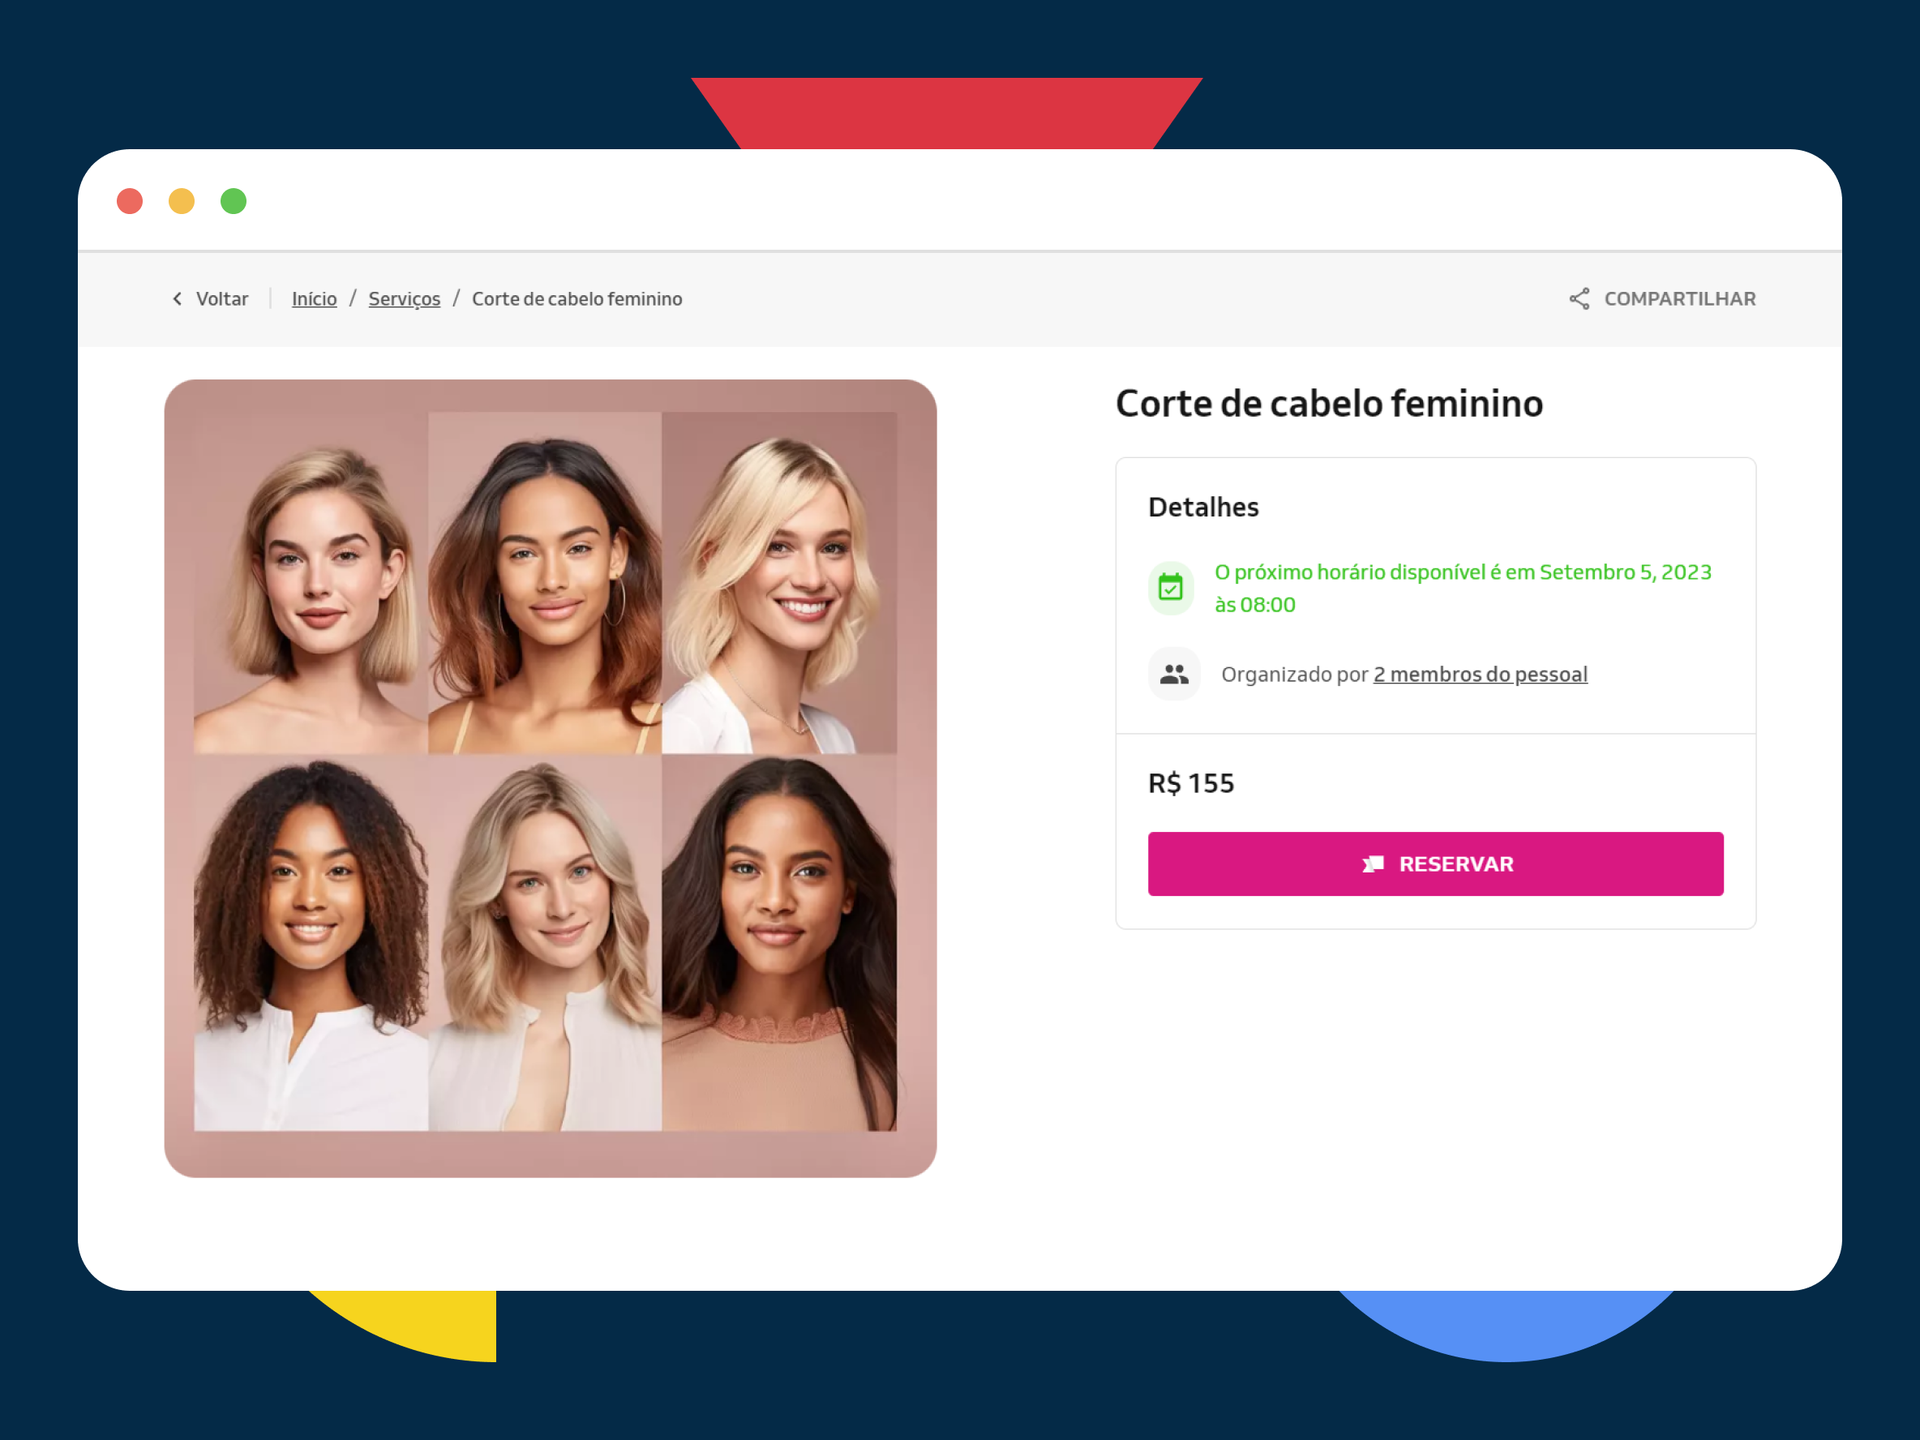Click the green calendar check icon
This screenshot has height=1440, width=1920.
pos(1171,587)
